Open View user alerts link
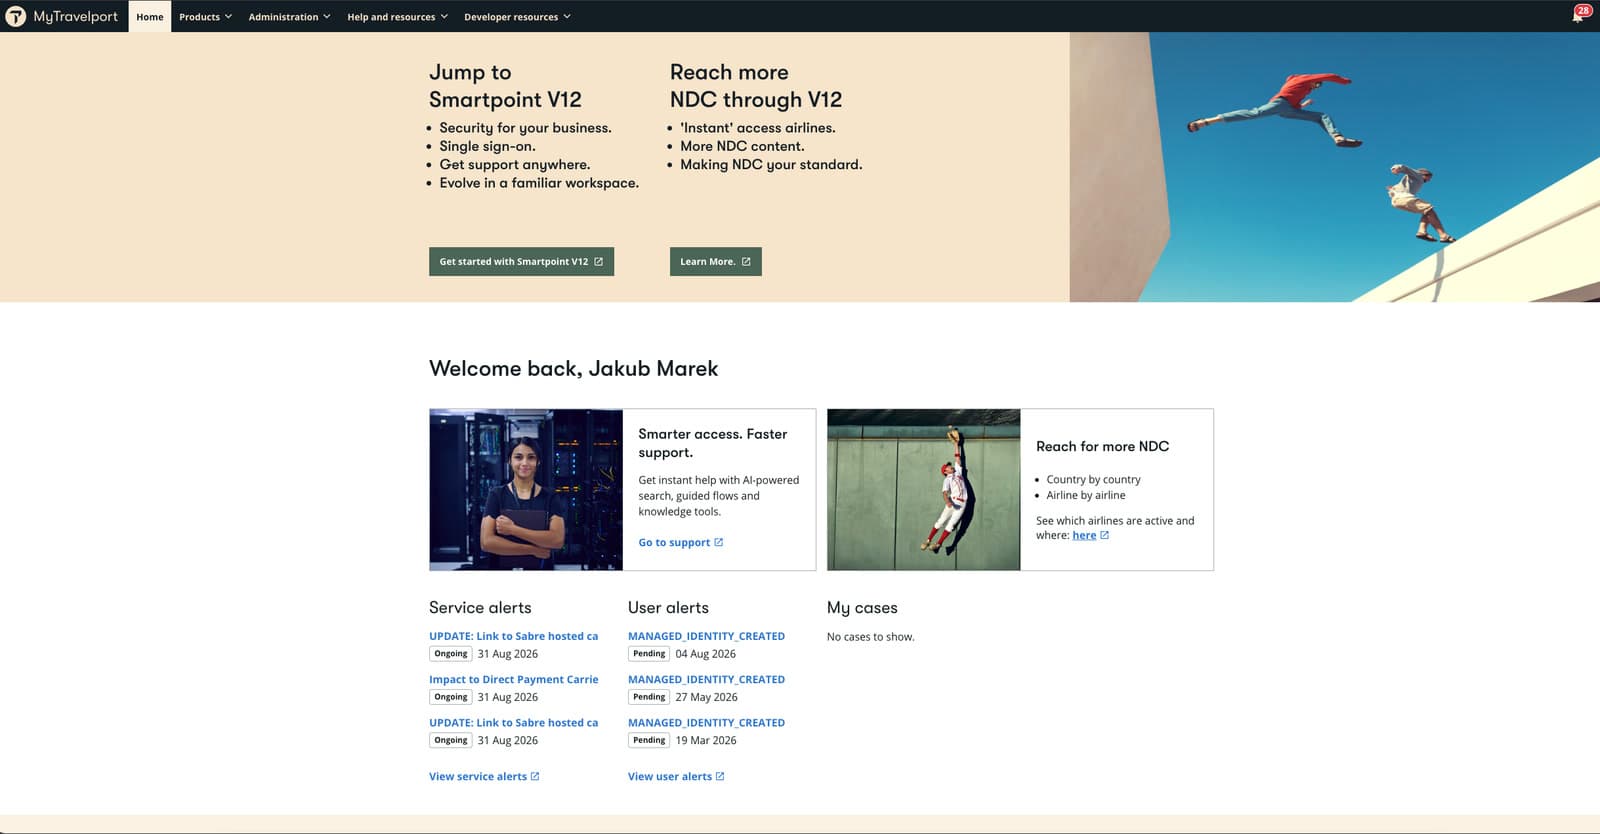The width and height of the screenshot is (1600, 834). pyautogui.click(x=676, y=777)
